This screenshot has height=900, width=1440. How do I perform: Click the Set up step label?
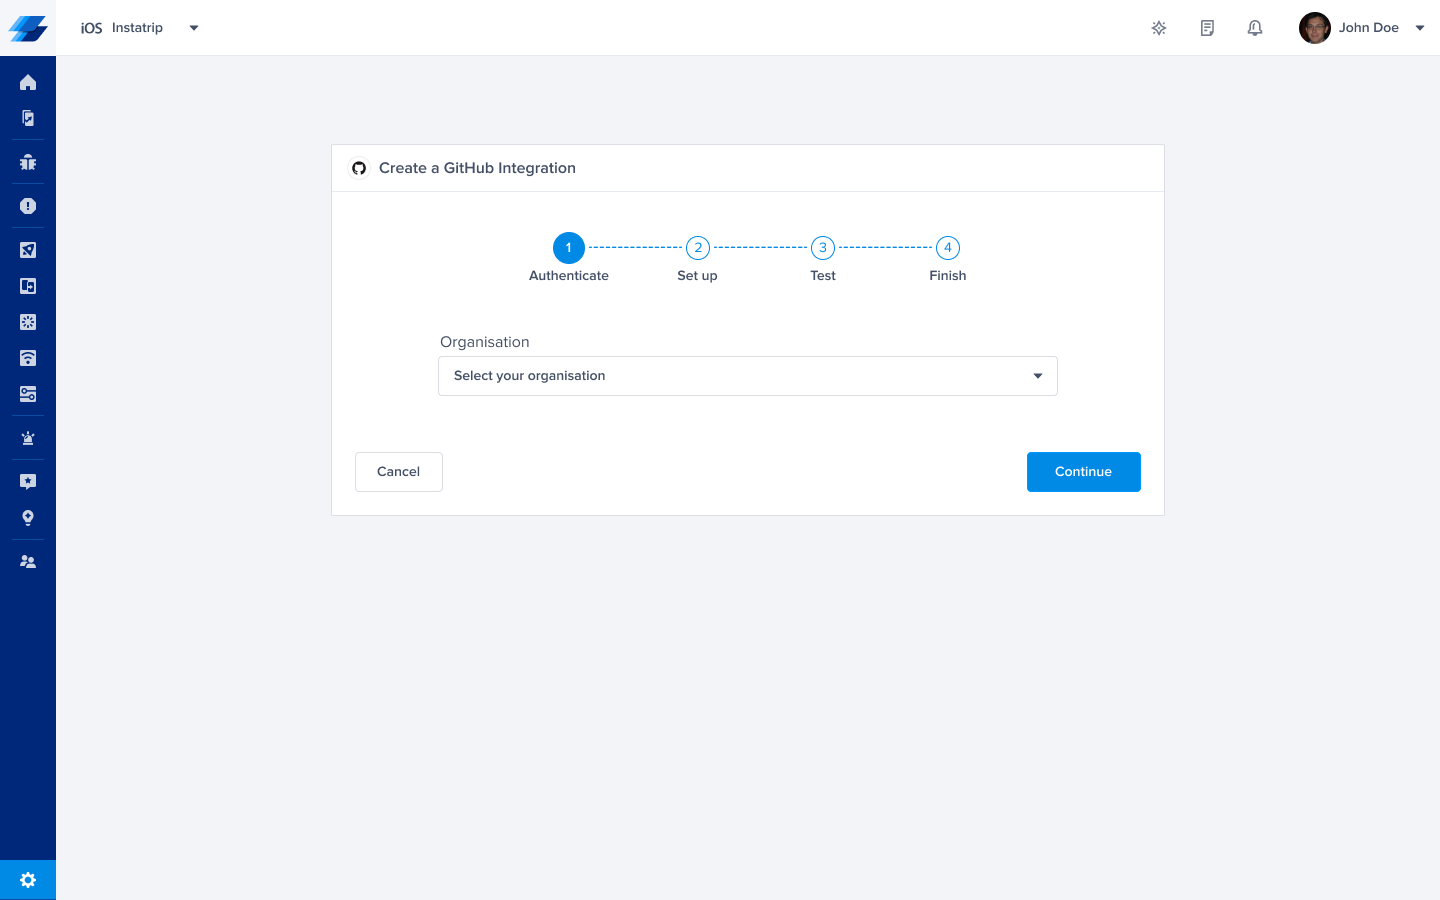(x=697, y=276)
